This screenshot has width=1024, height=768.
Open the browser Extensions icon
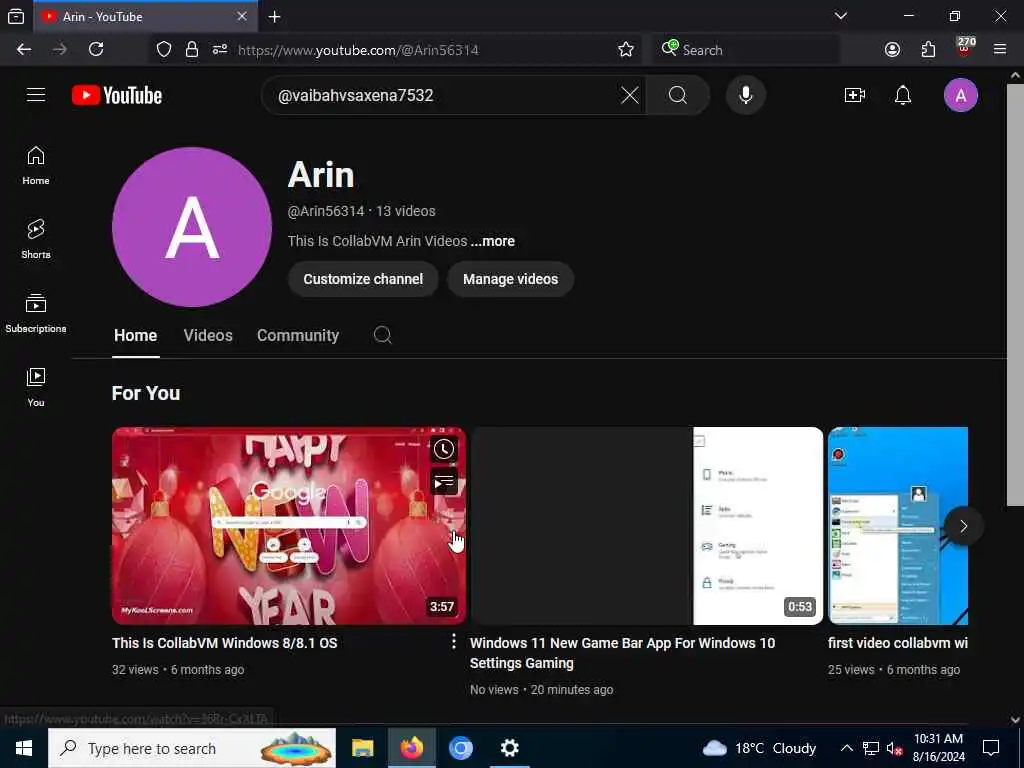pyautogui.click(x=928, y=50)
